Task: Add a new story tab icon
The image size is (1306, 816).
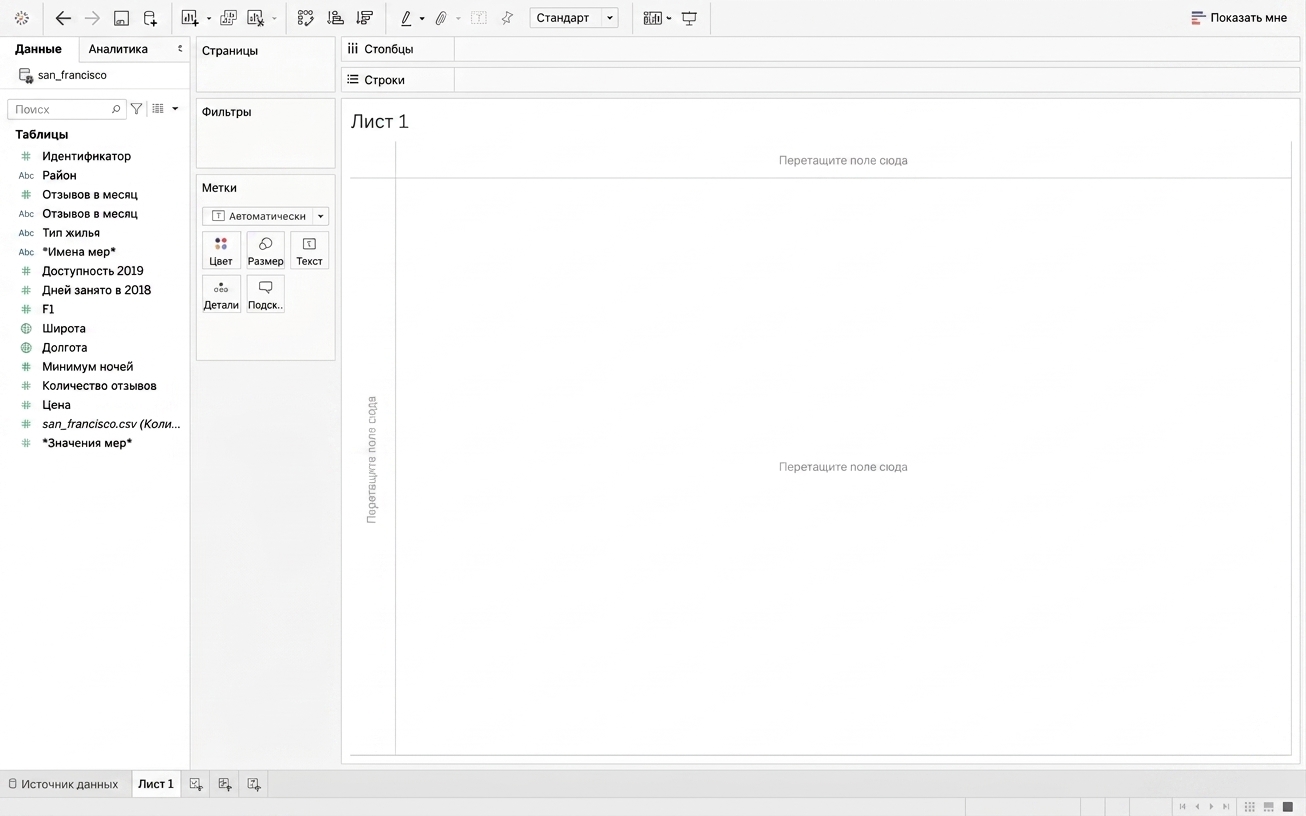Action: click(x=254, y=784)
